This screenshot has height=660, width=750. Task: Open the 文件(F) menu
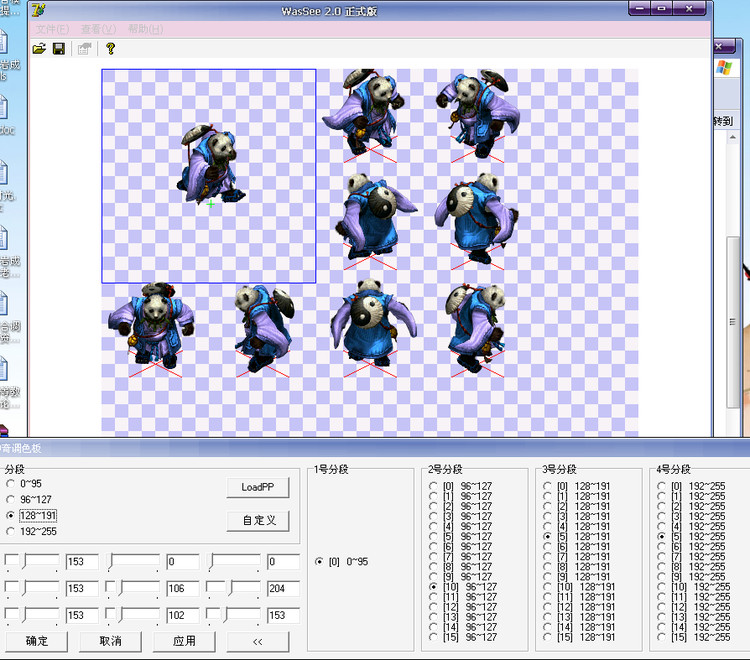(x=53, y=30)
